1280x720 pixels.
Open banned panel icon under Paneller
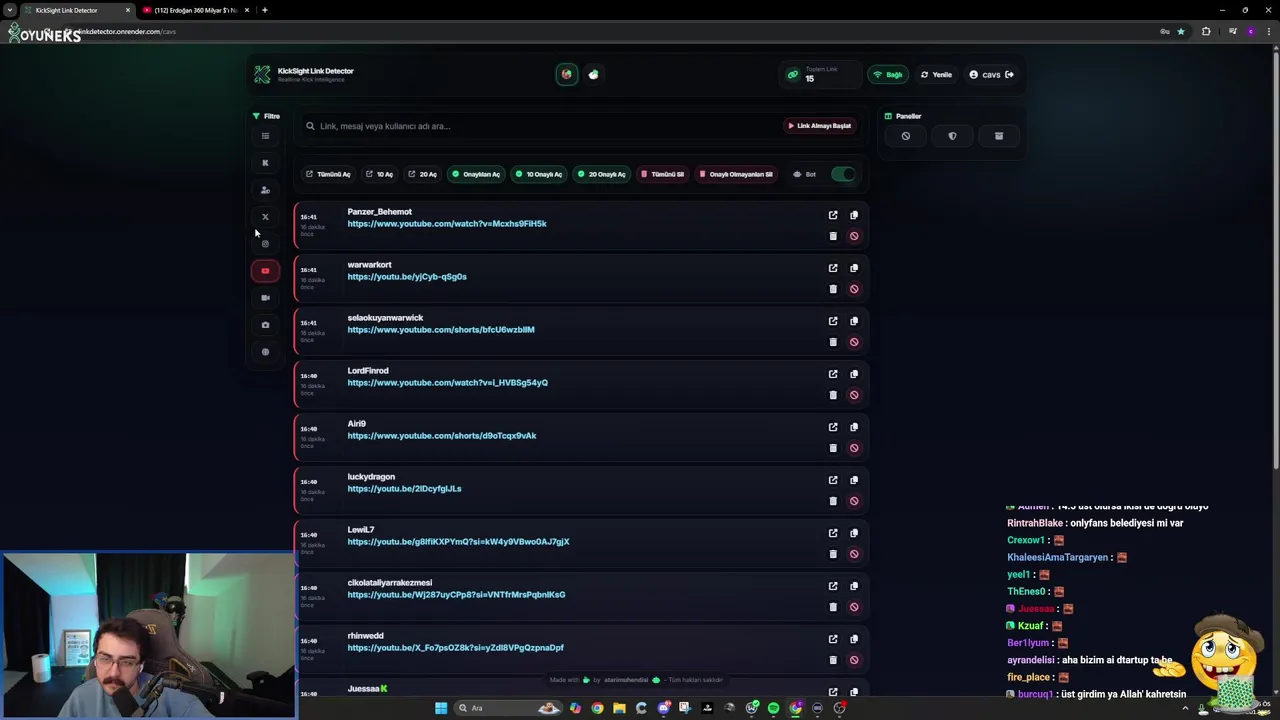pyautogui.click(x=906, y=136)
